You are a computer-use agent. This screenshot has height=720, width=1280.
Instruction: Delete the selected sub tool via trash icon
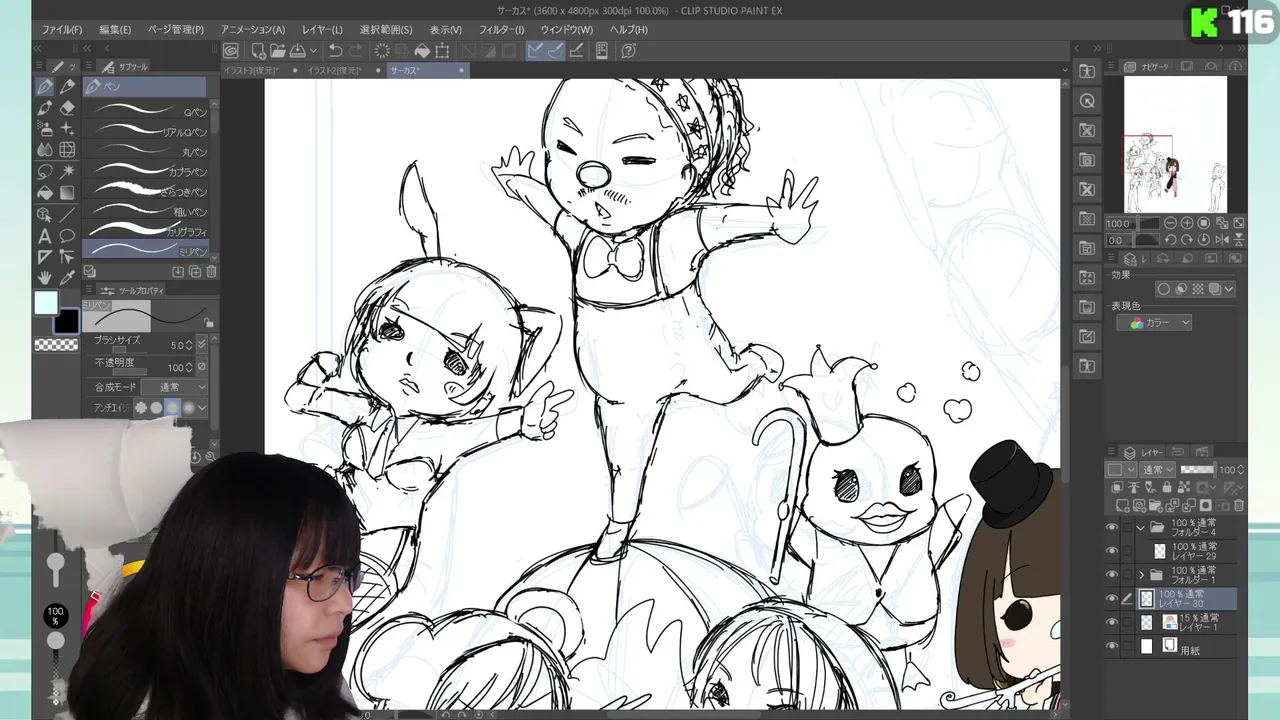211,272
